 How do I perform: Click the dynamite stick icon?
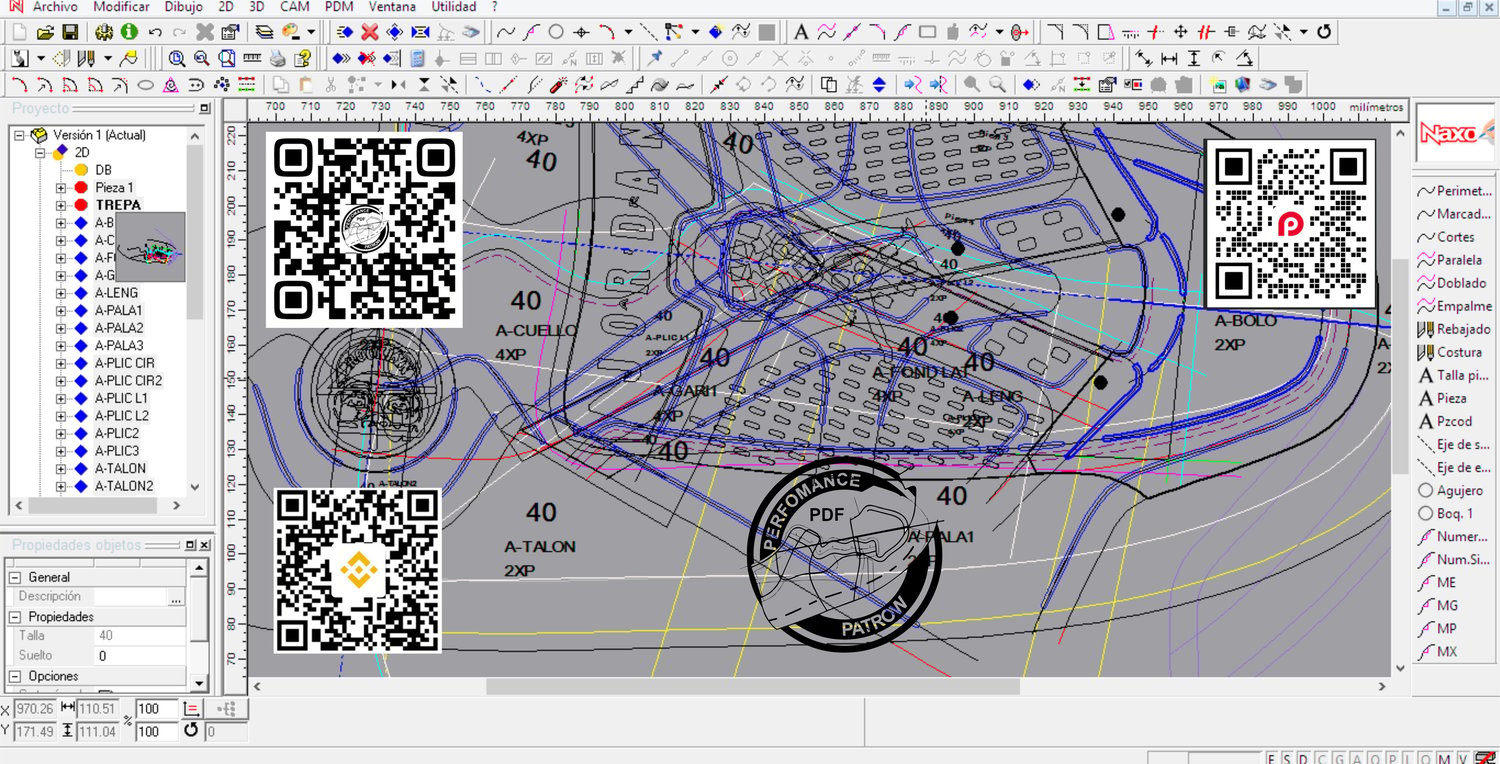pyautogui.click(x=559, y=84)
